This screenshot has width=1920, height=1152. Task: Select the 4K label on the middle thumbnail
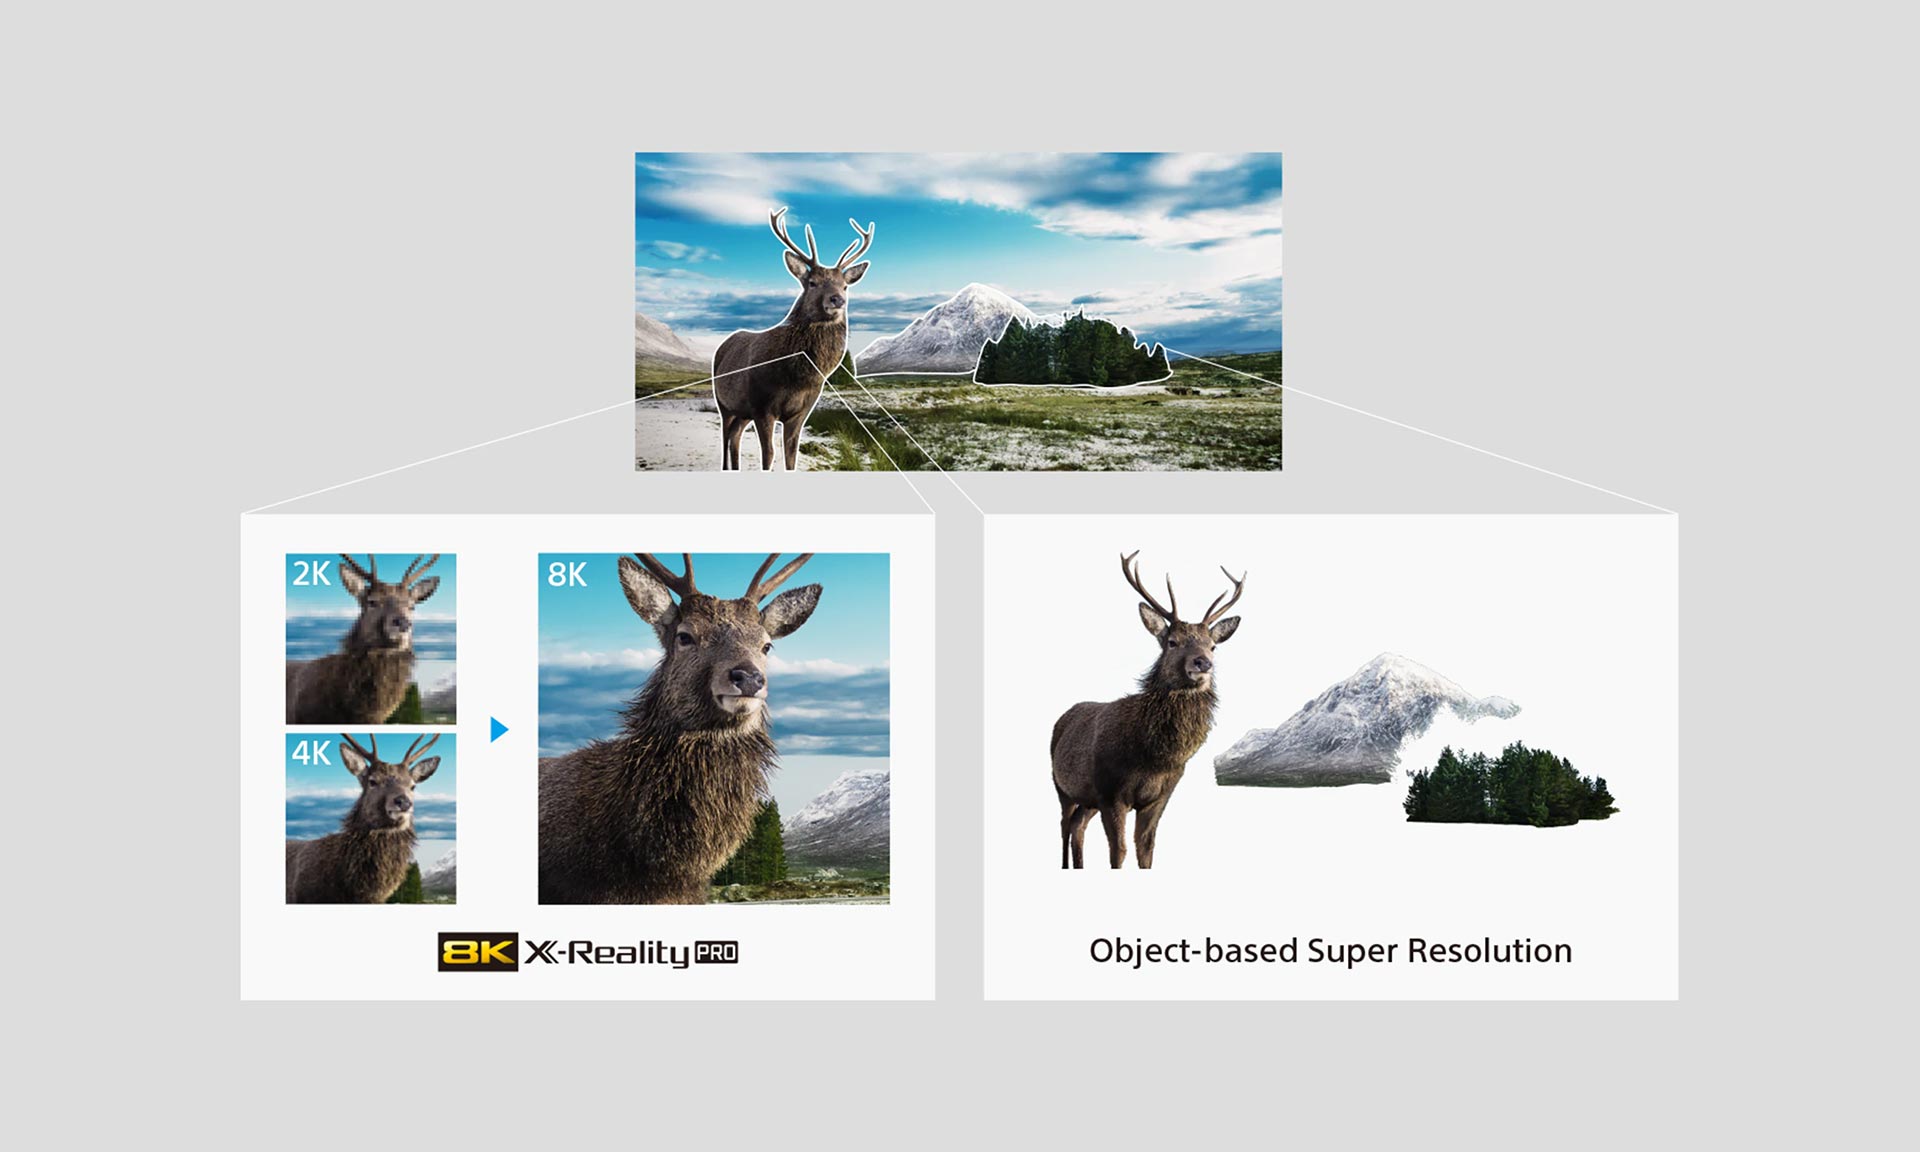coord(313,751)
